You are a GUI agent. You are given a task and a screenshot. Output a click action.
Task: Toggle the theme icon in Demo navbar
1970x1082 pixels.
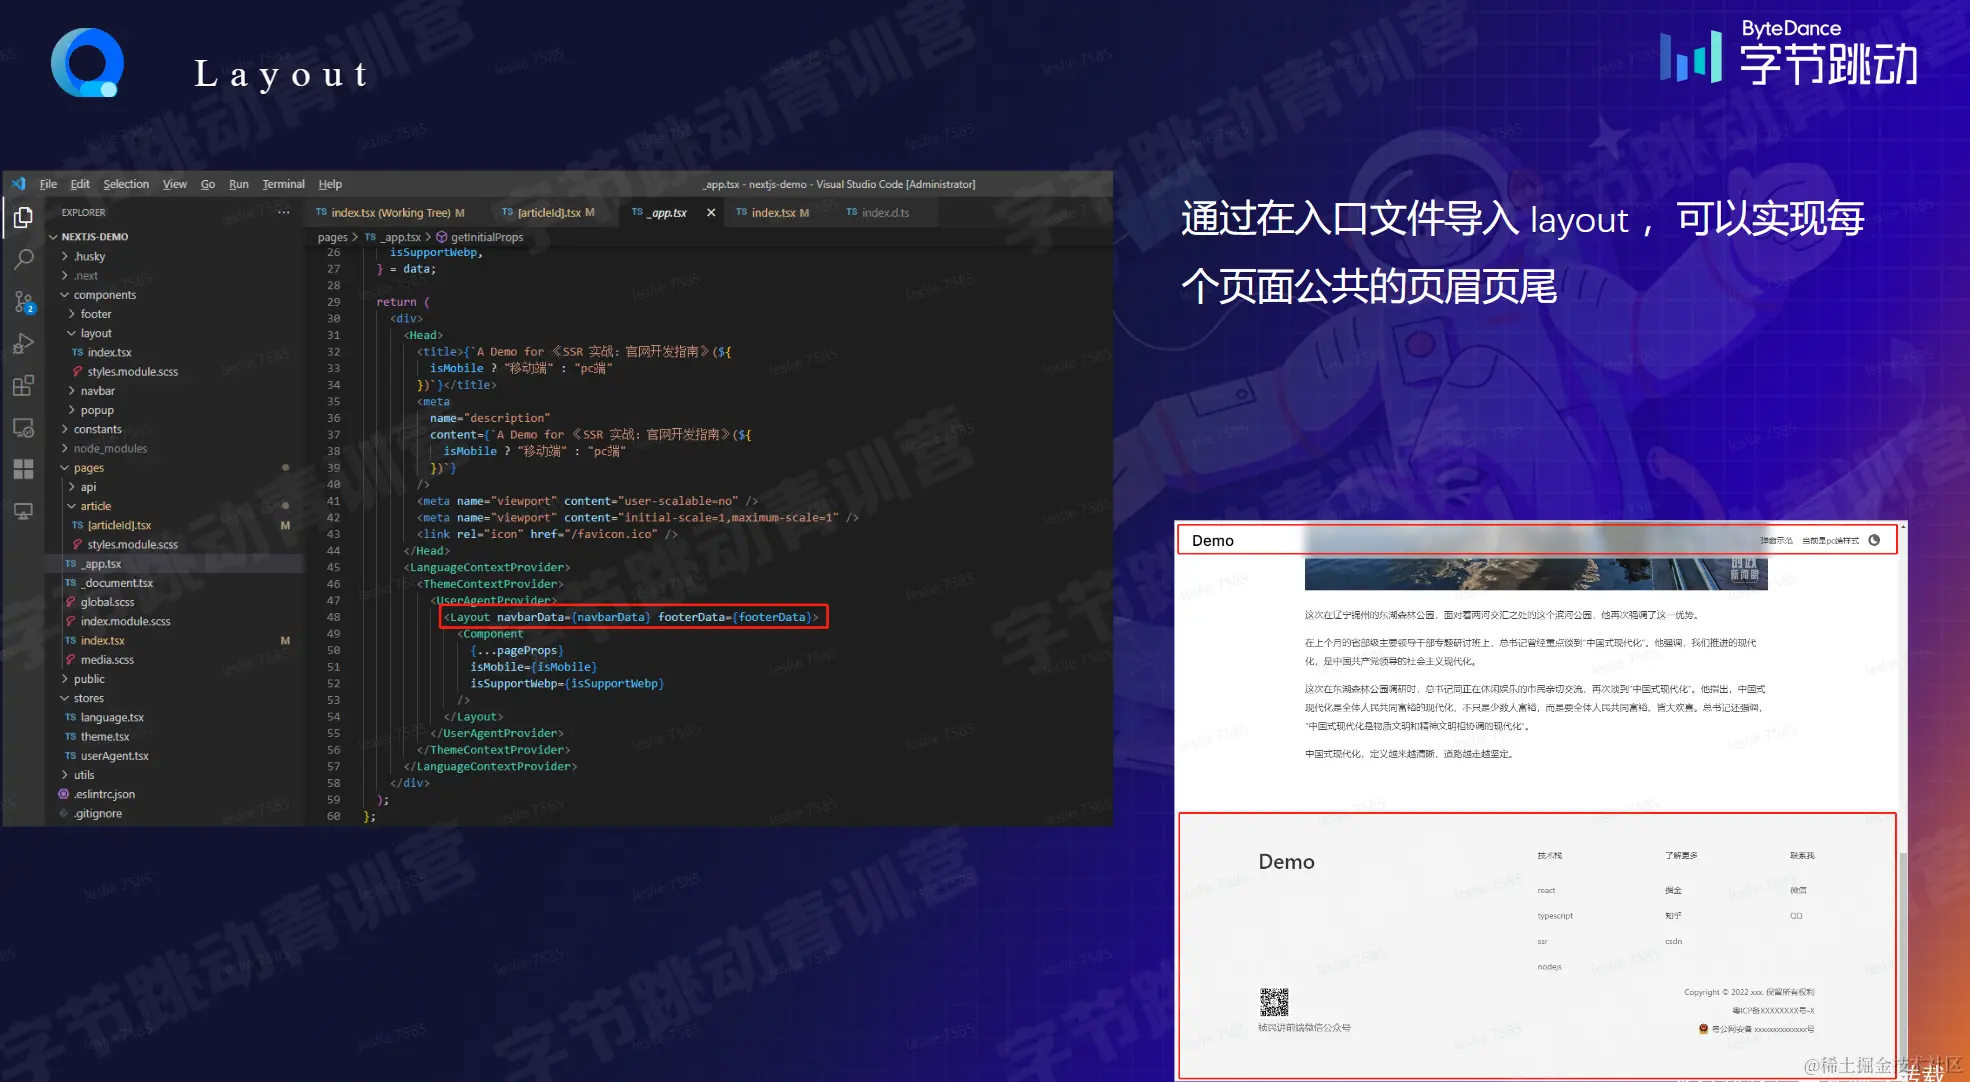click(1874, 540)
